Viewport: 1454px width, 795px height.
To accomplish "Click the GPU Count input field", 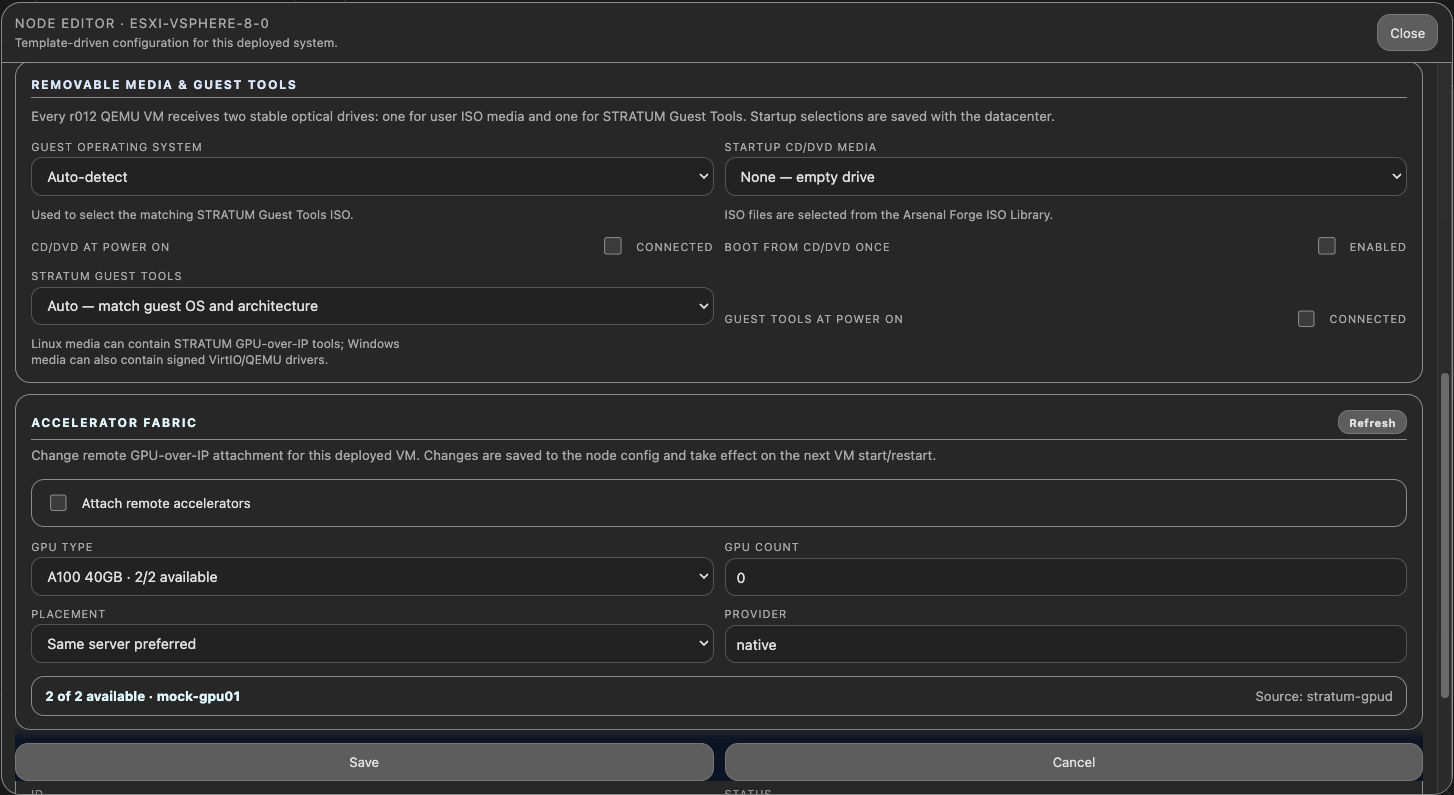I will pyautogui.click(x=1065, y=577).
